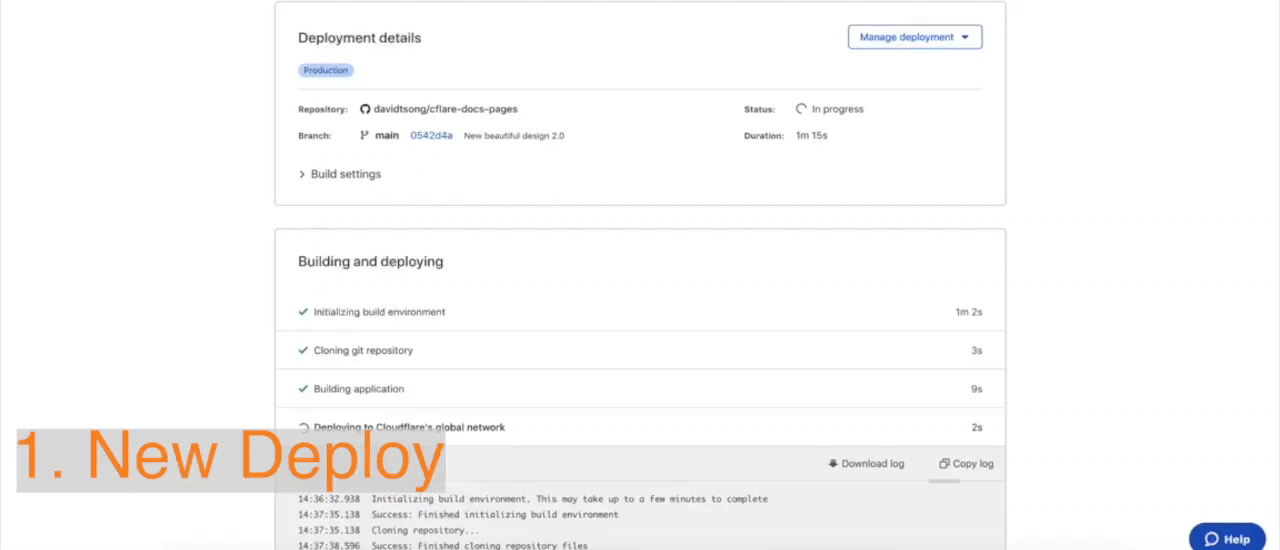Click the Production environment badge
Viewport: 1280px width, 550px height.
pos(326,70)
